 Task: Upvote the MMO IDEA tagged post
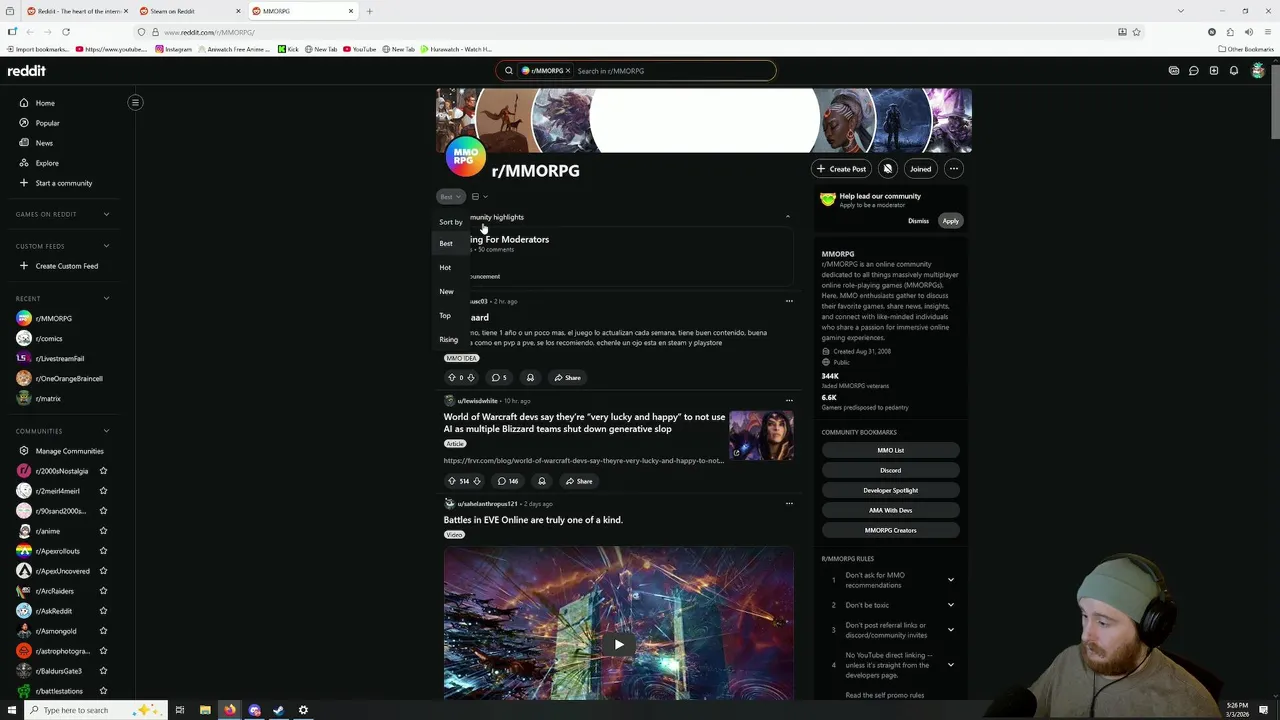coord(451,378)
